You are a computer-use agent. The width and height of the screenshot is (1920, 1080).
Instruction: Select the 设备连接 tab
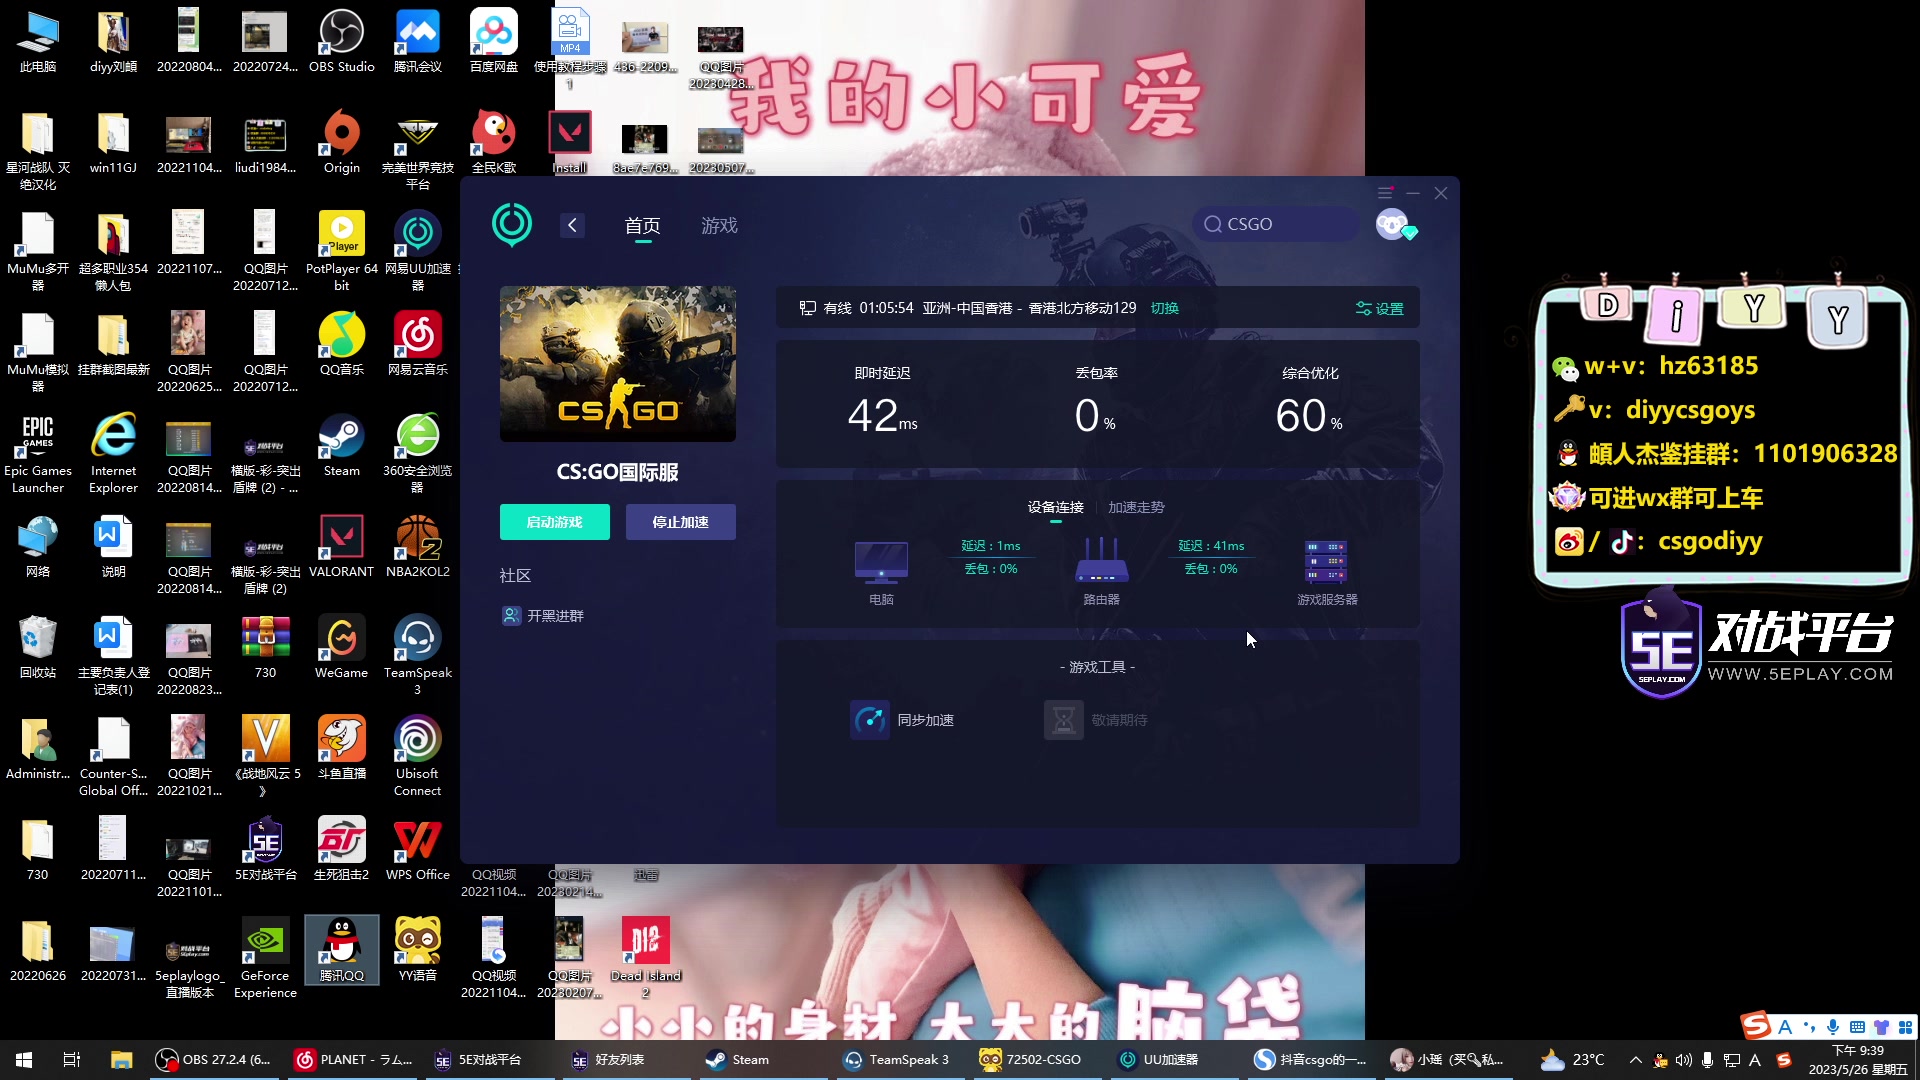pyautogui.click(x=1055, y=507)
